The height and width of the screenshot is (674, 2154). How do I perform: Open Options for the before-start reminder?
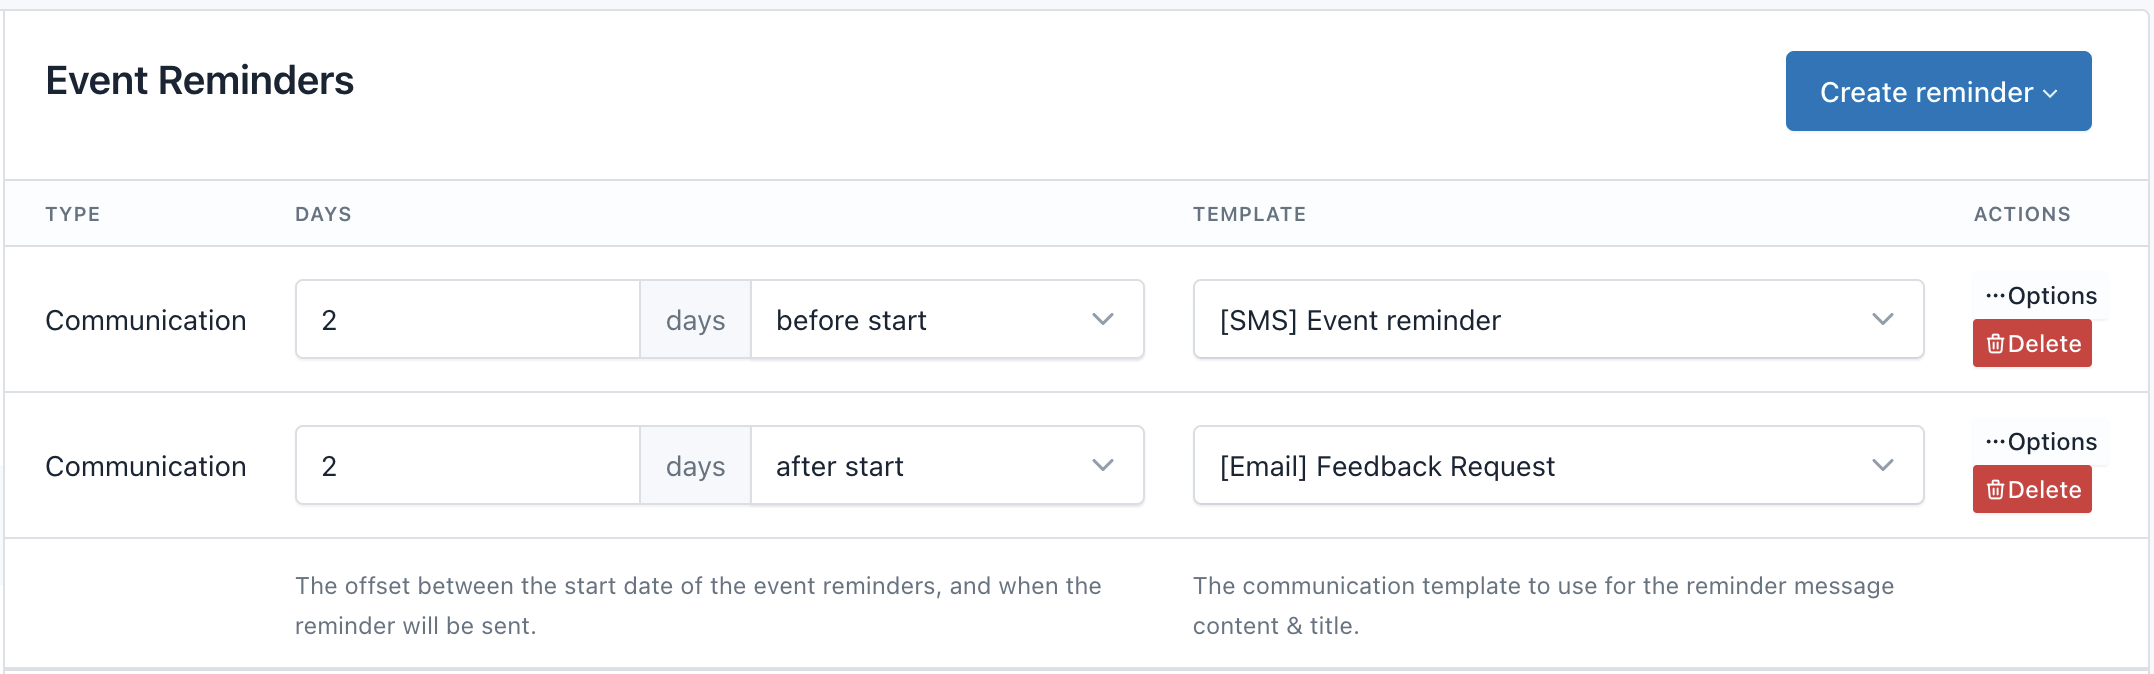2040,295
